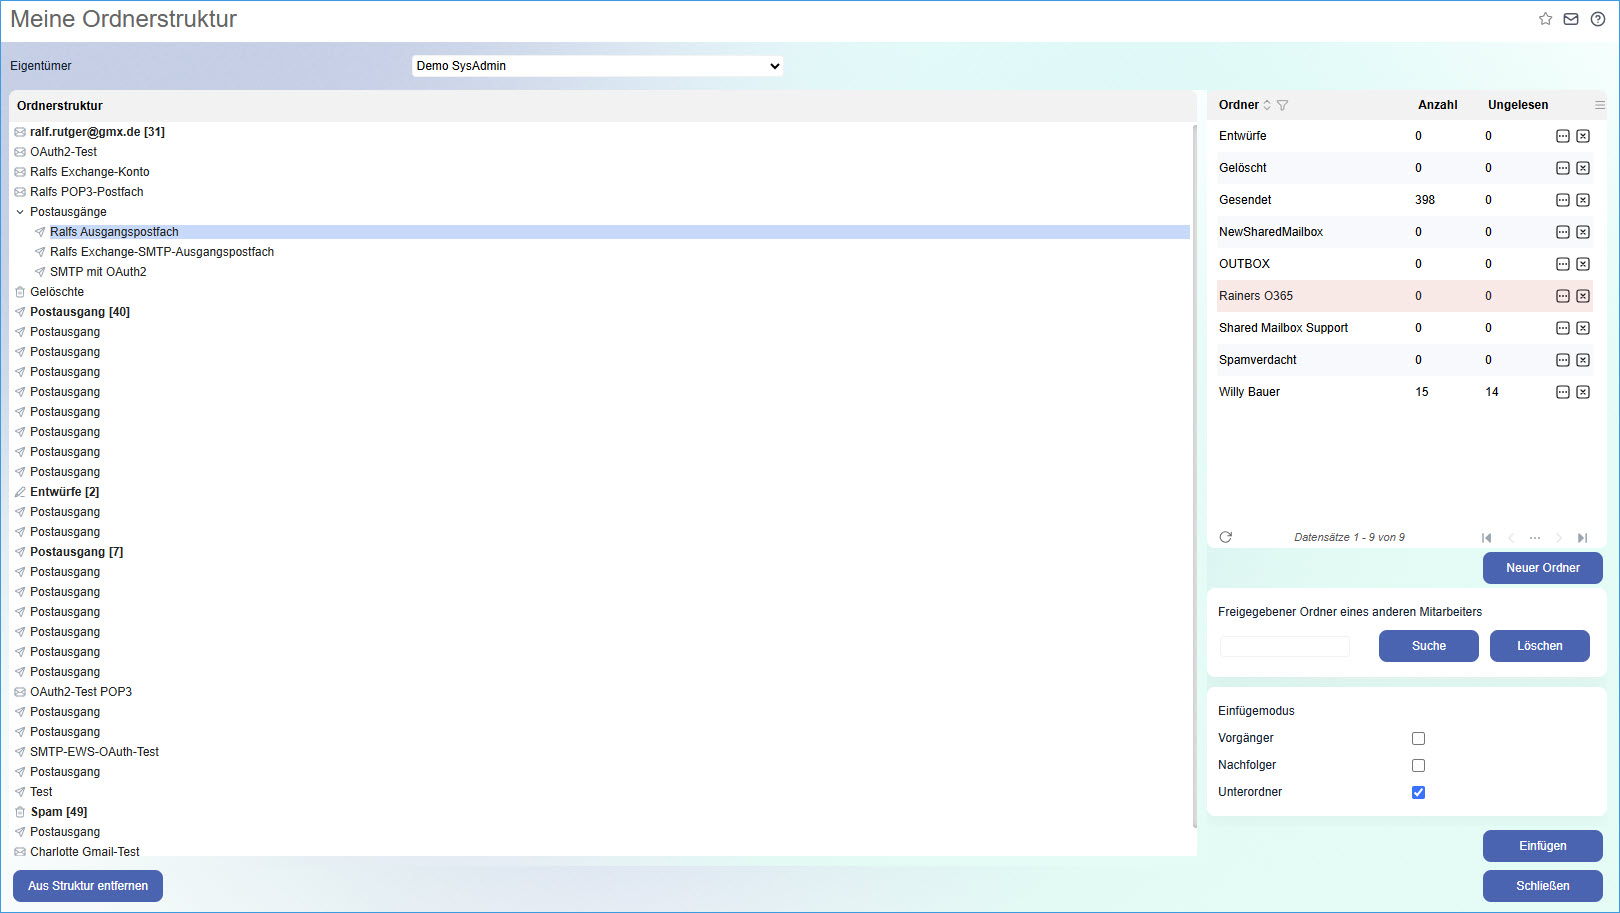Click the shared folder search input field
This screenshot has height=913, width=1620.
pos(1285,646)
